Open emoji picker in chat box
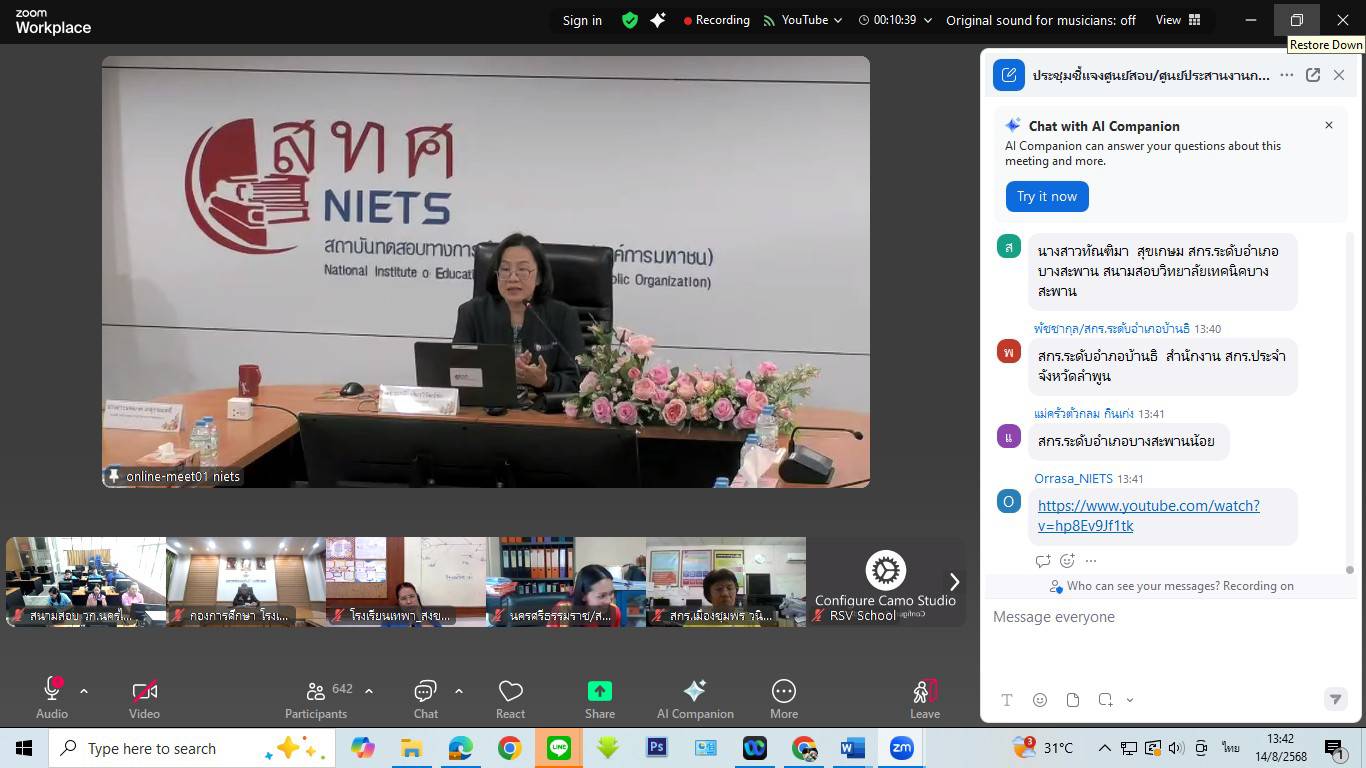The width and height of the screenshot is (1366, 768). pyautogui.click(x=1039, y=700)
